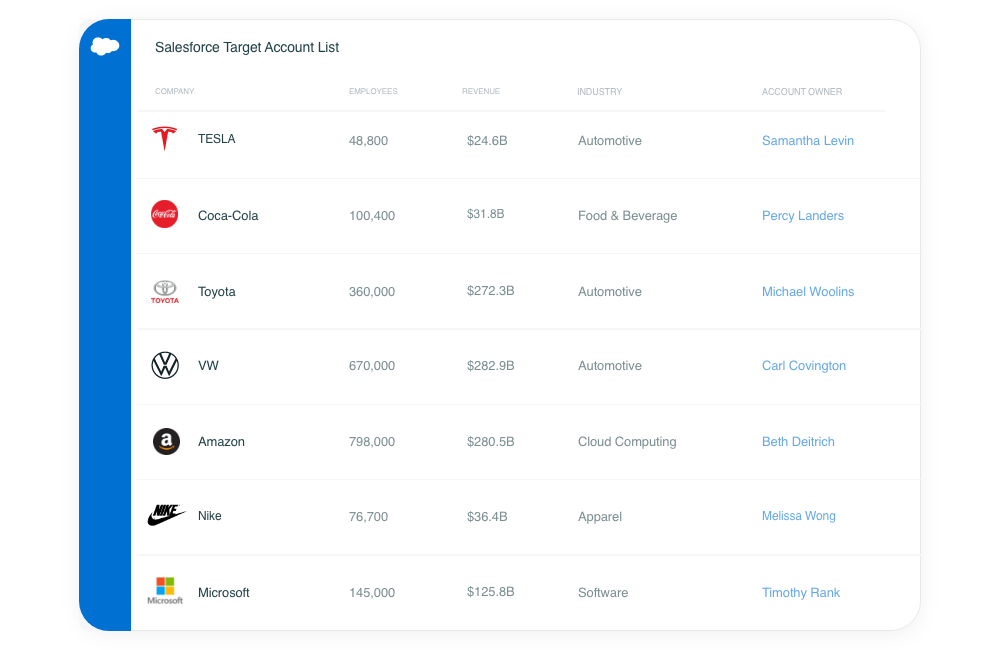Open Carl Covington's owner link

pos(804,366)
